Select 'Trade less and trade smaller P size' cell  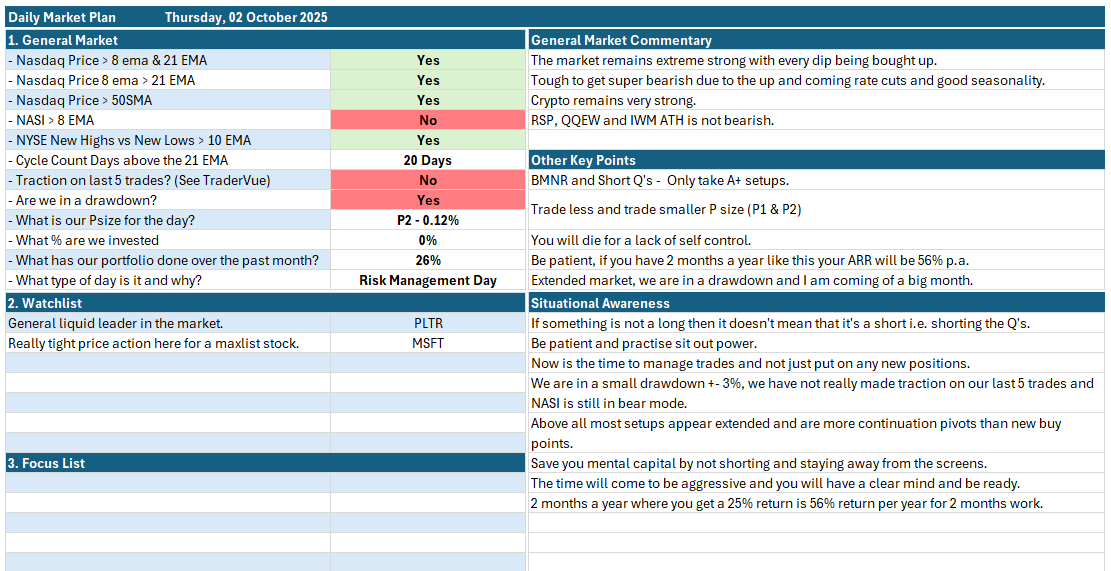click(817, 210)
